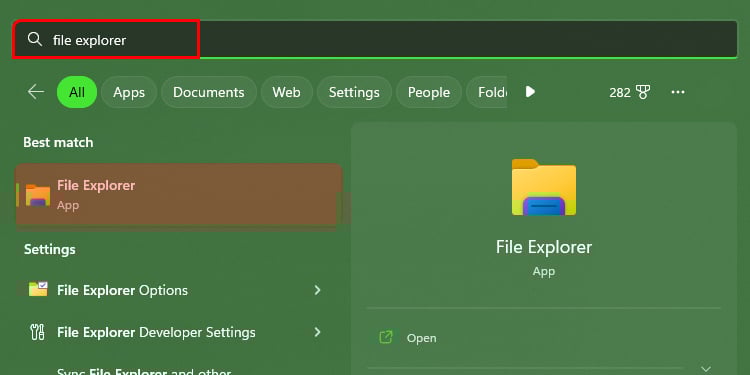Click the Developer Settings tools icon
750x375 pixels.
tap(37, 332)
